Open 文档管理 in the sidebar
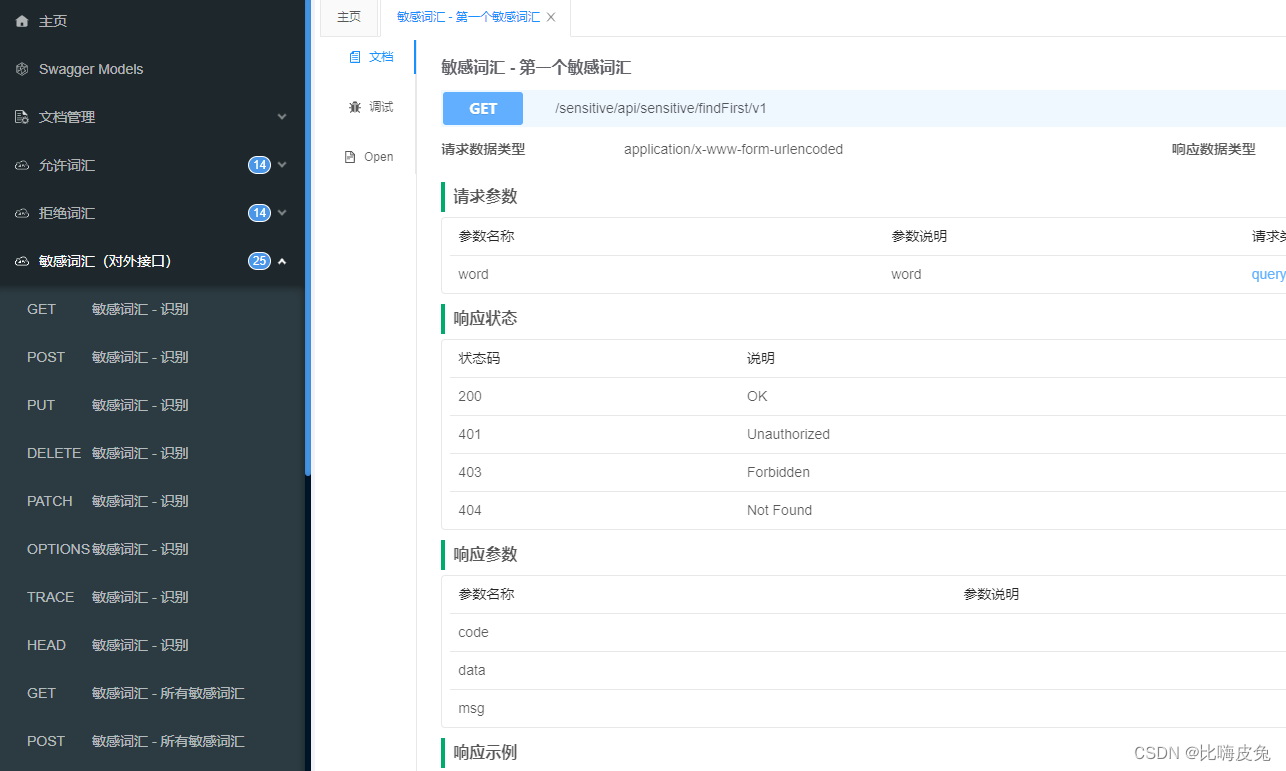 [152, 117]
